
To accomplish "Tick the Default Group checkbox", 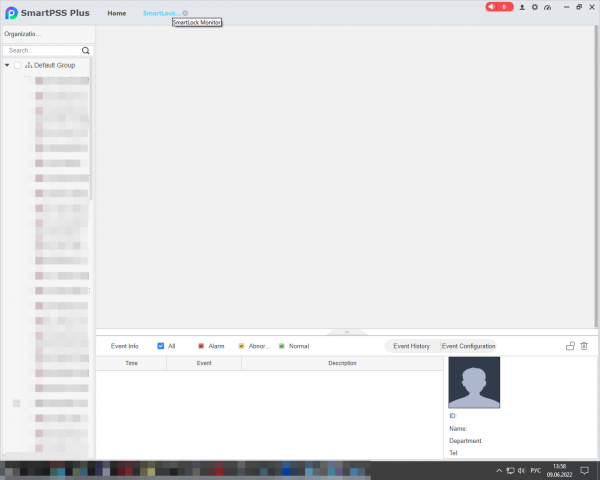I will pos(18,65).
